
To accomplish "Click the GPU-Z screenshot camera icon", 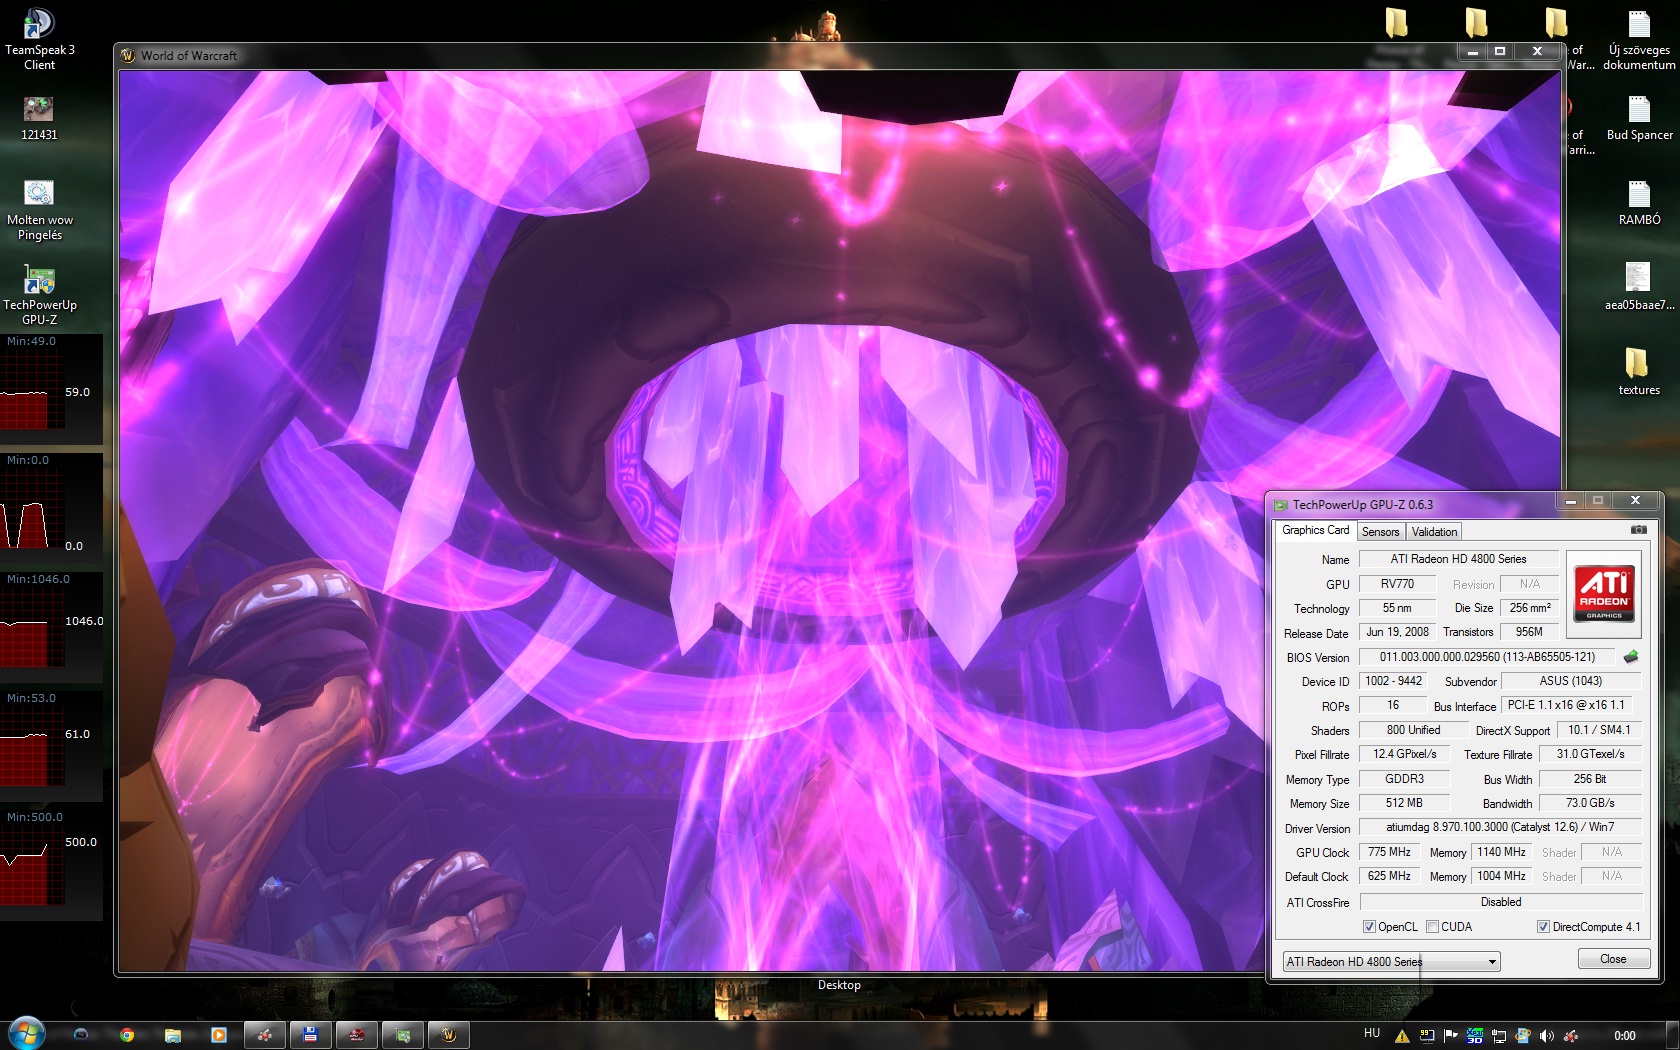I will (x=1638, y=530).
